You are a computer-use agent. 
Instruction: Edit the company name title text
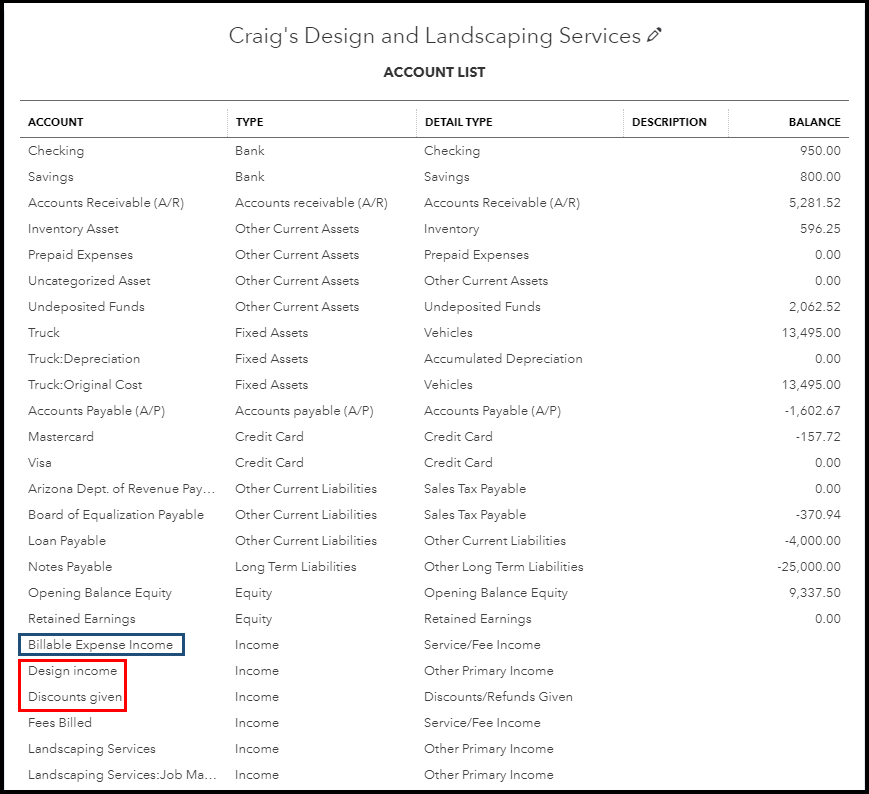pos(434,36)
